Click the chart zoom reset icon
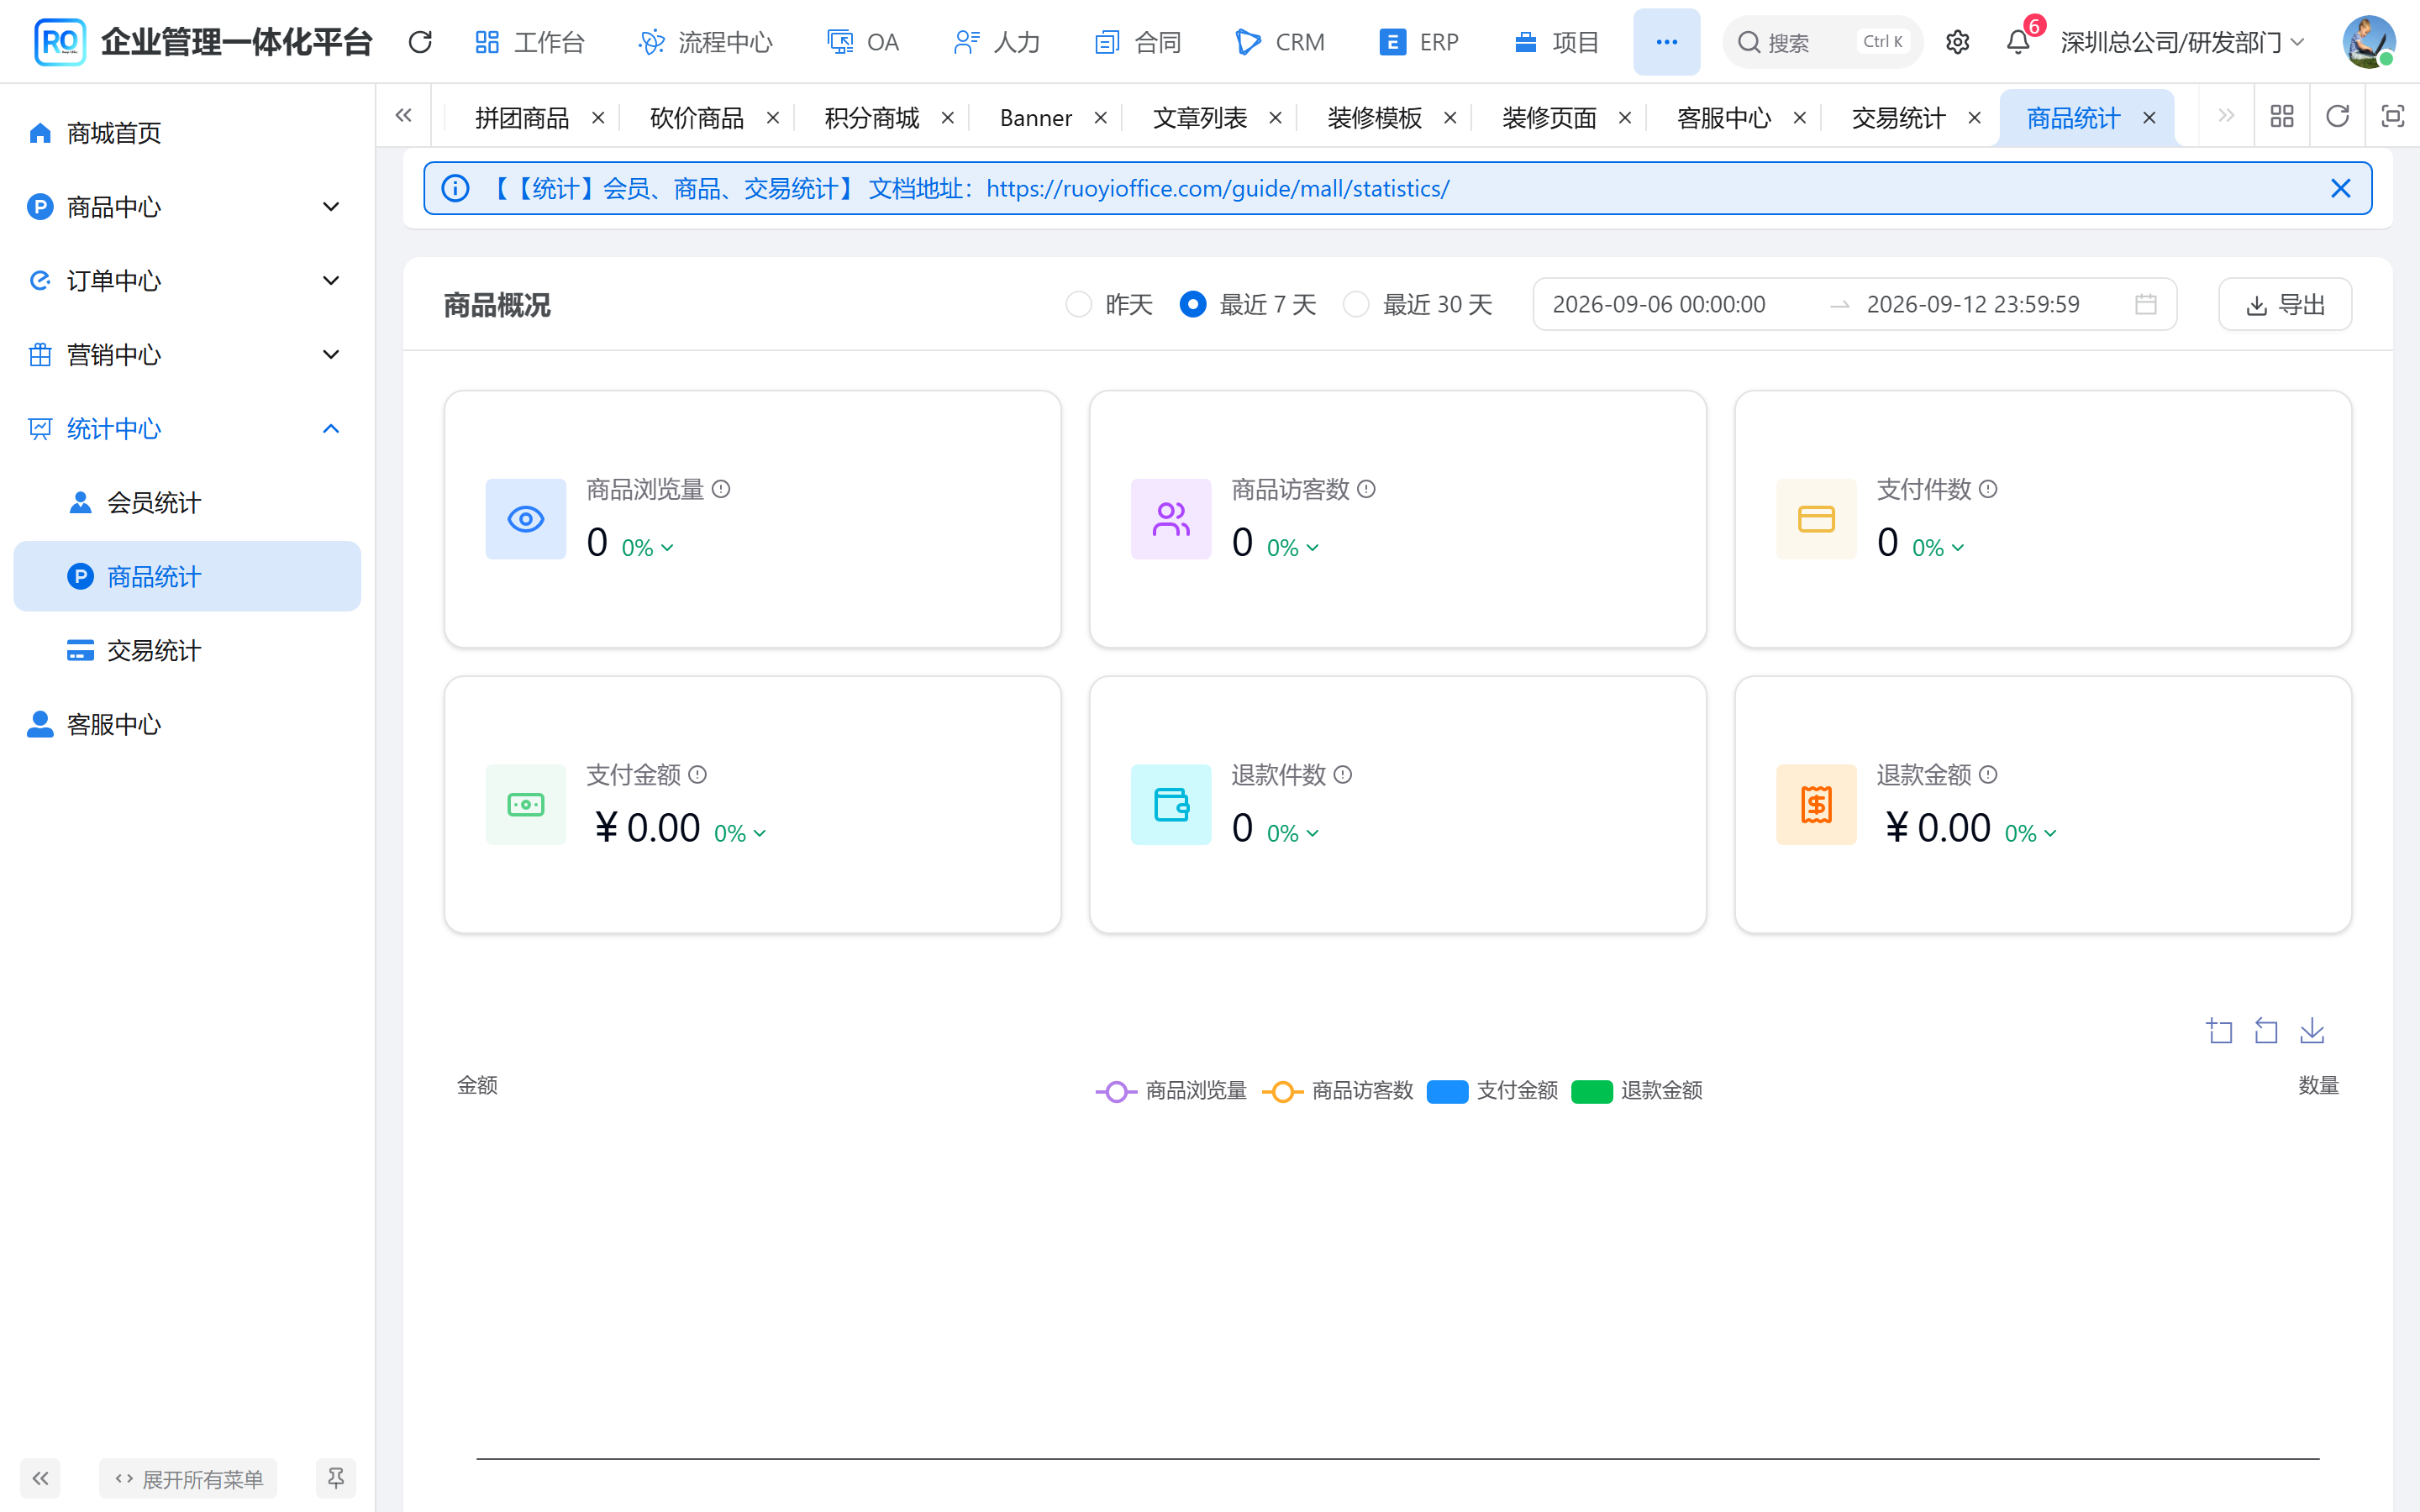 click(2265, 1031)
